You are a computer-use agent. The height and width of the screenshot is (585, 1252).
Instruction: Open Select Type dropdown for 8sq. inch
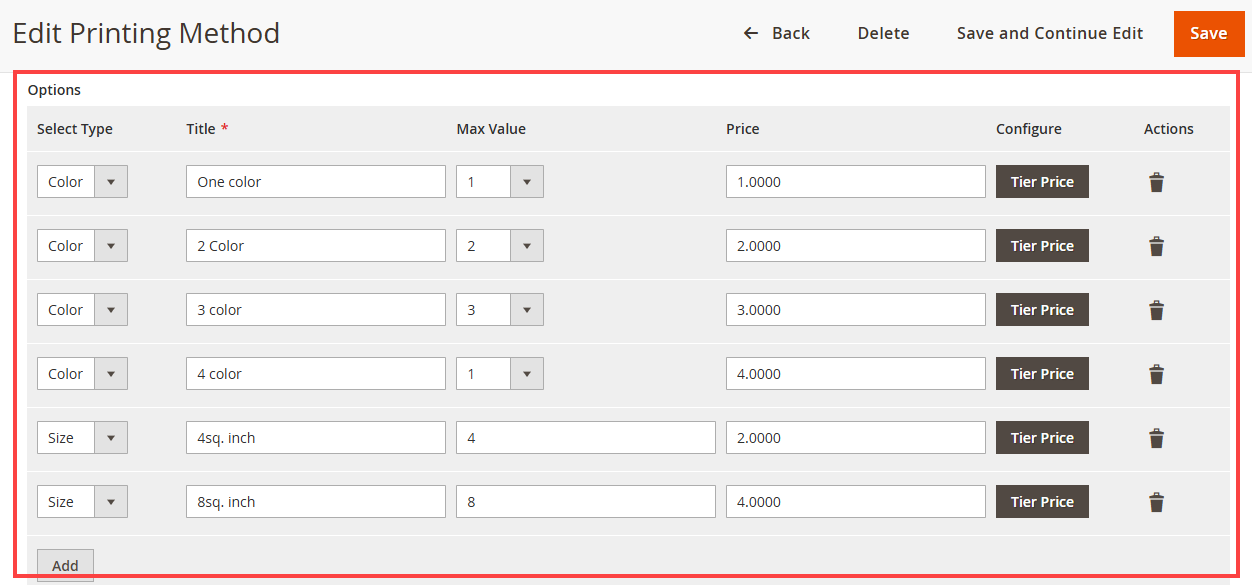(x=82, y=502)
